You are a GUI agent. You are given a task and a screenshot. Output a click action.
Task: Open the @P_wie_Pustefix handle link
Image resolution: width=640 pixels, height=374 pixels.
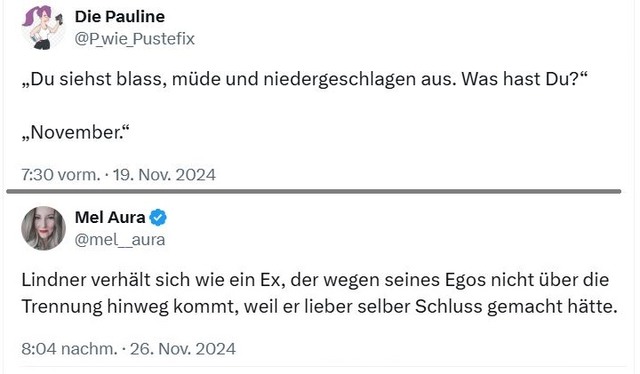pos(134,39)
